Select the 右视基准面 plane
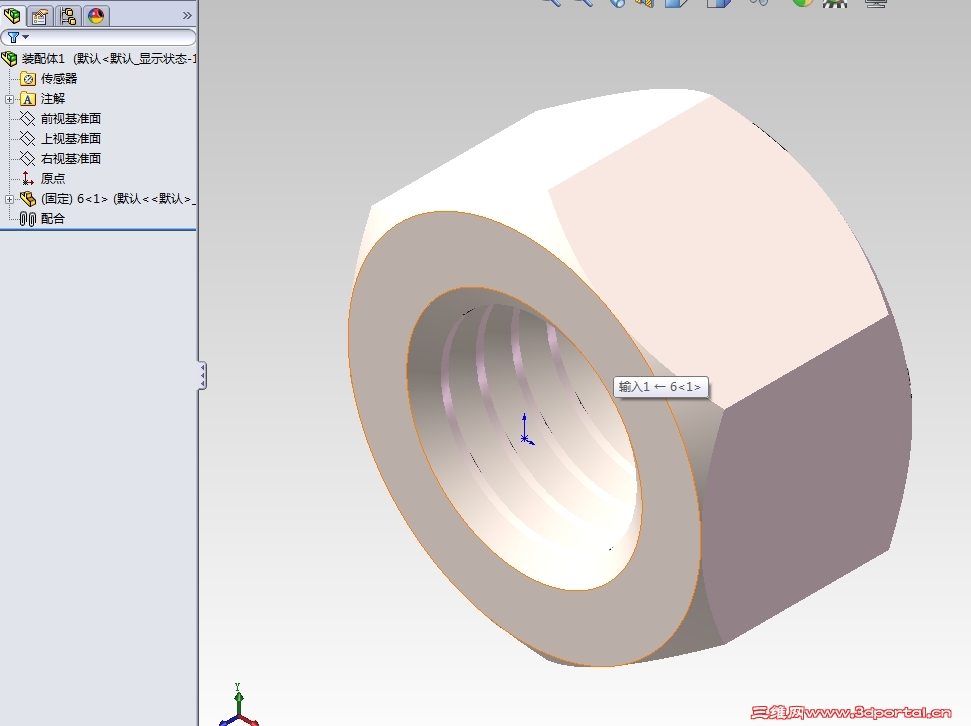The width and height of the screenshot is (971, 726). [x=61, y=159]
